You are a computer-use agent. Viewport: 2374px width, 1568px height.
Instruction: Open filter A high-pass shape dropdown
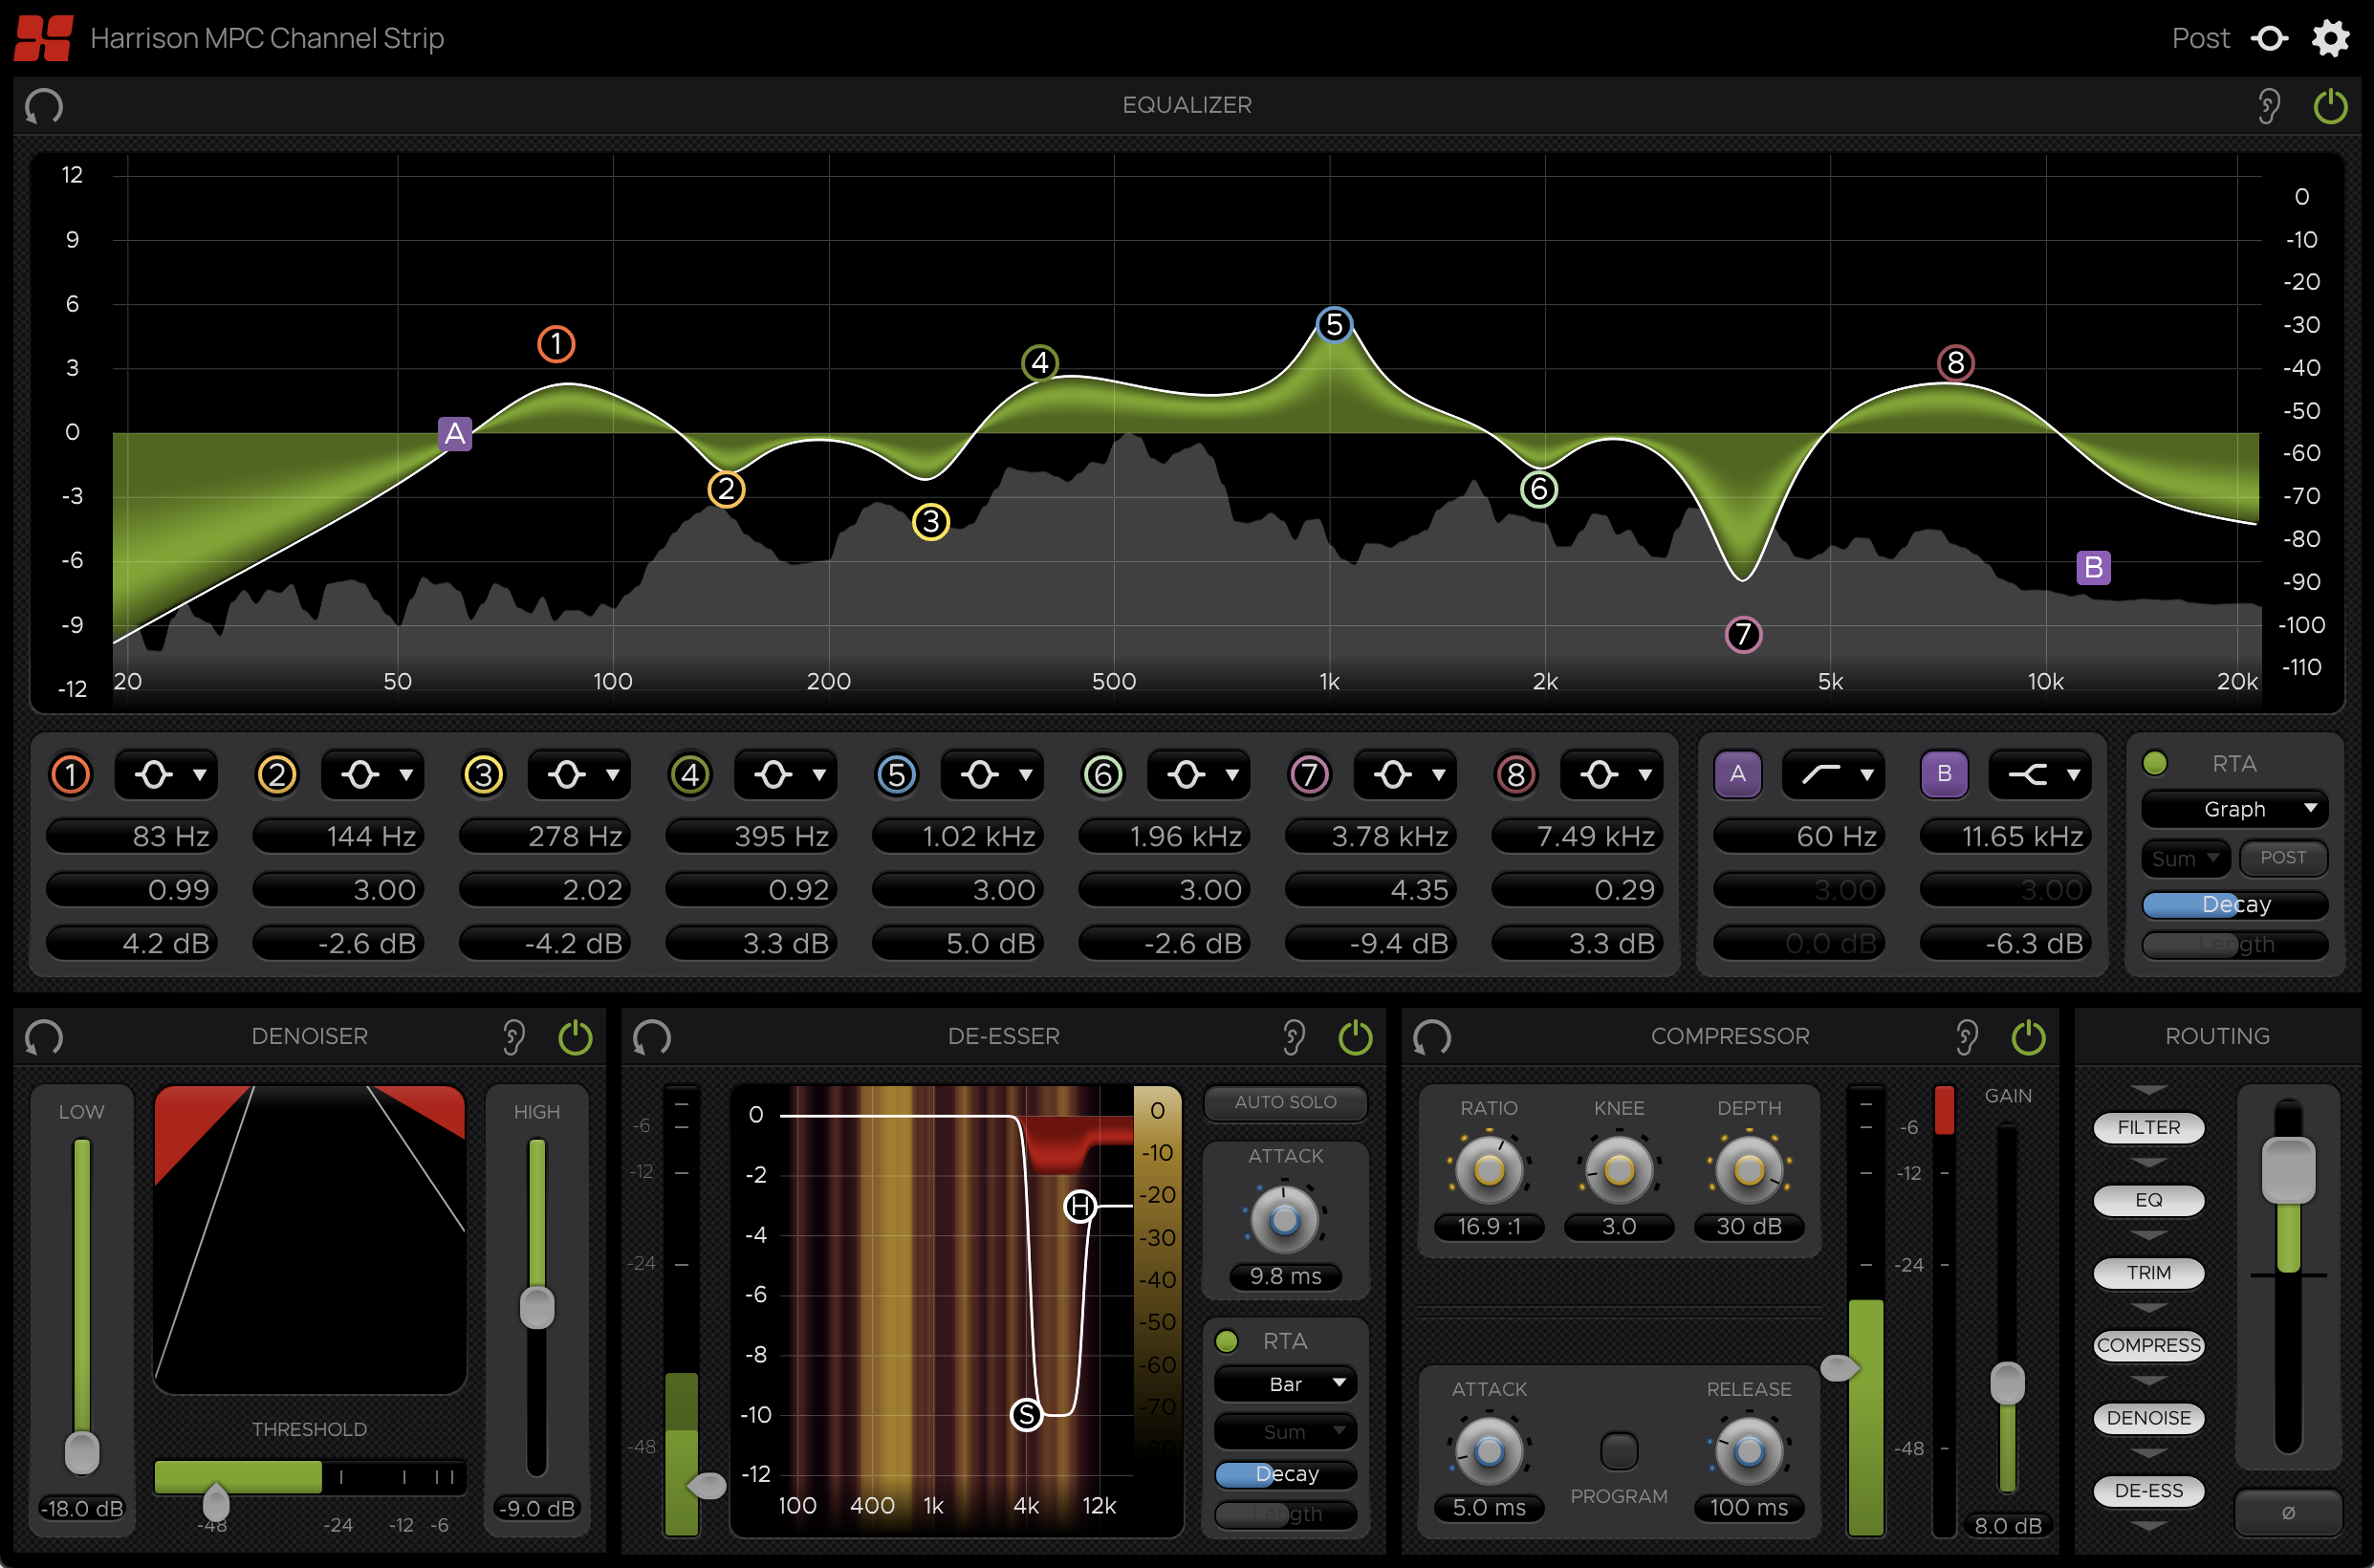(1833, 774)
